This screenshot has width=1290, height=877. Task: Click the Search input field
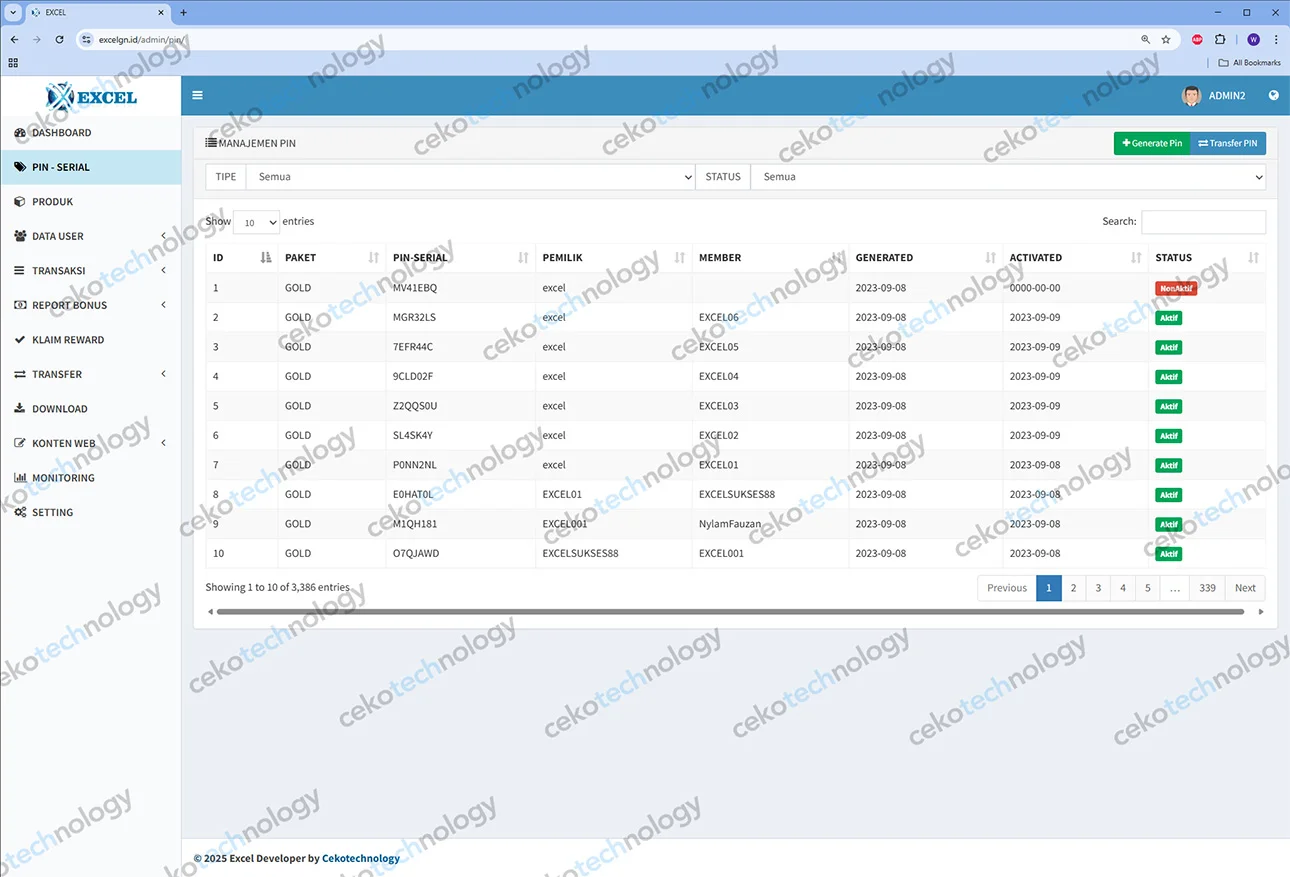pyautogui.click(x=1203, y=222)
